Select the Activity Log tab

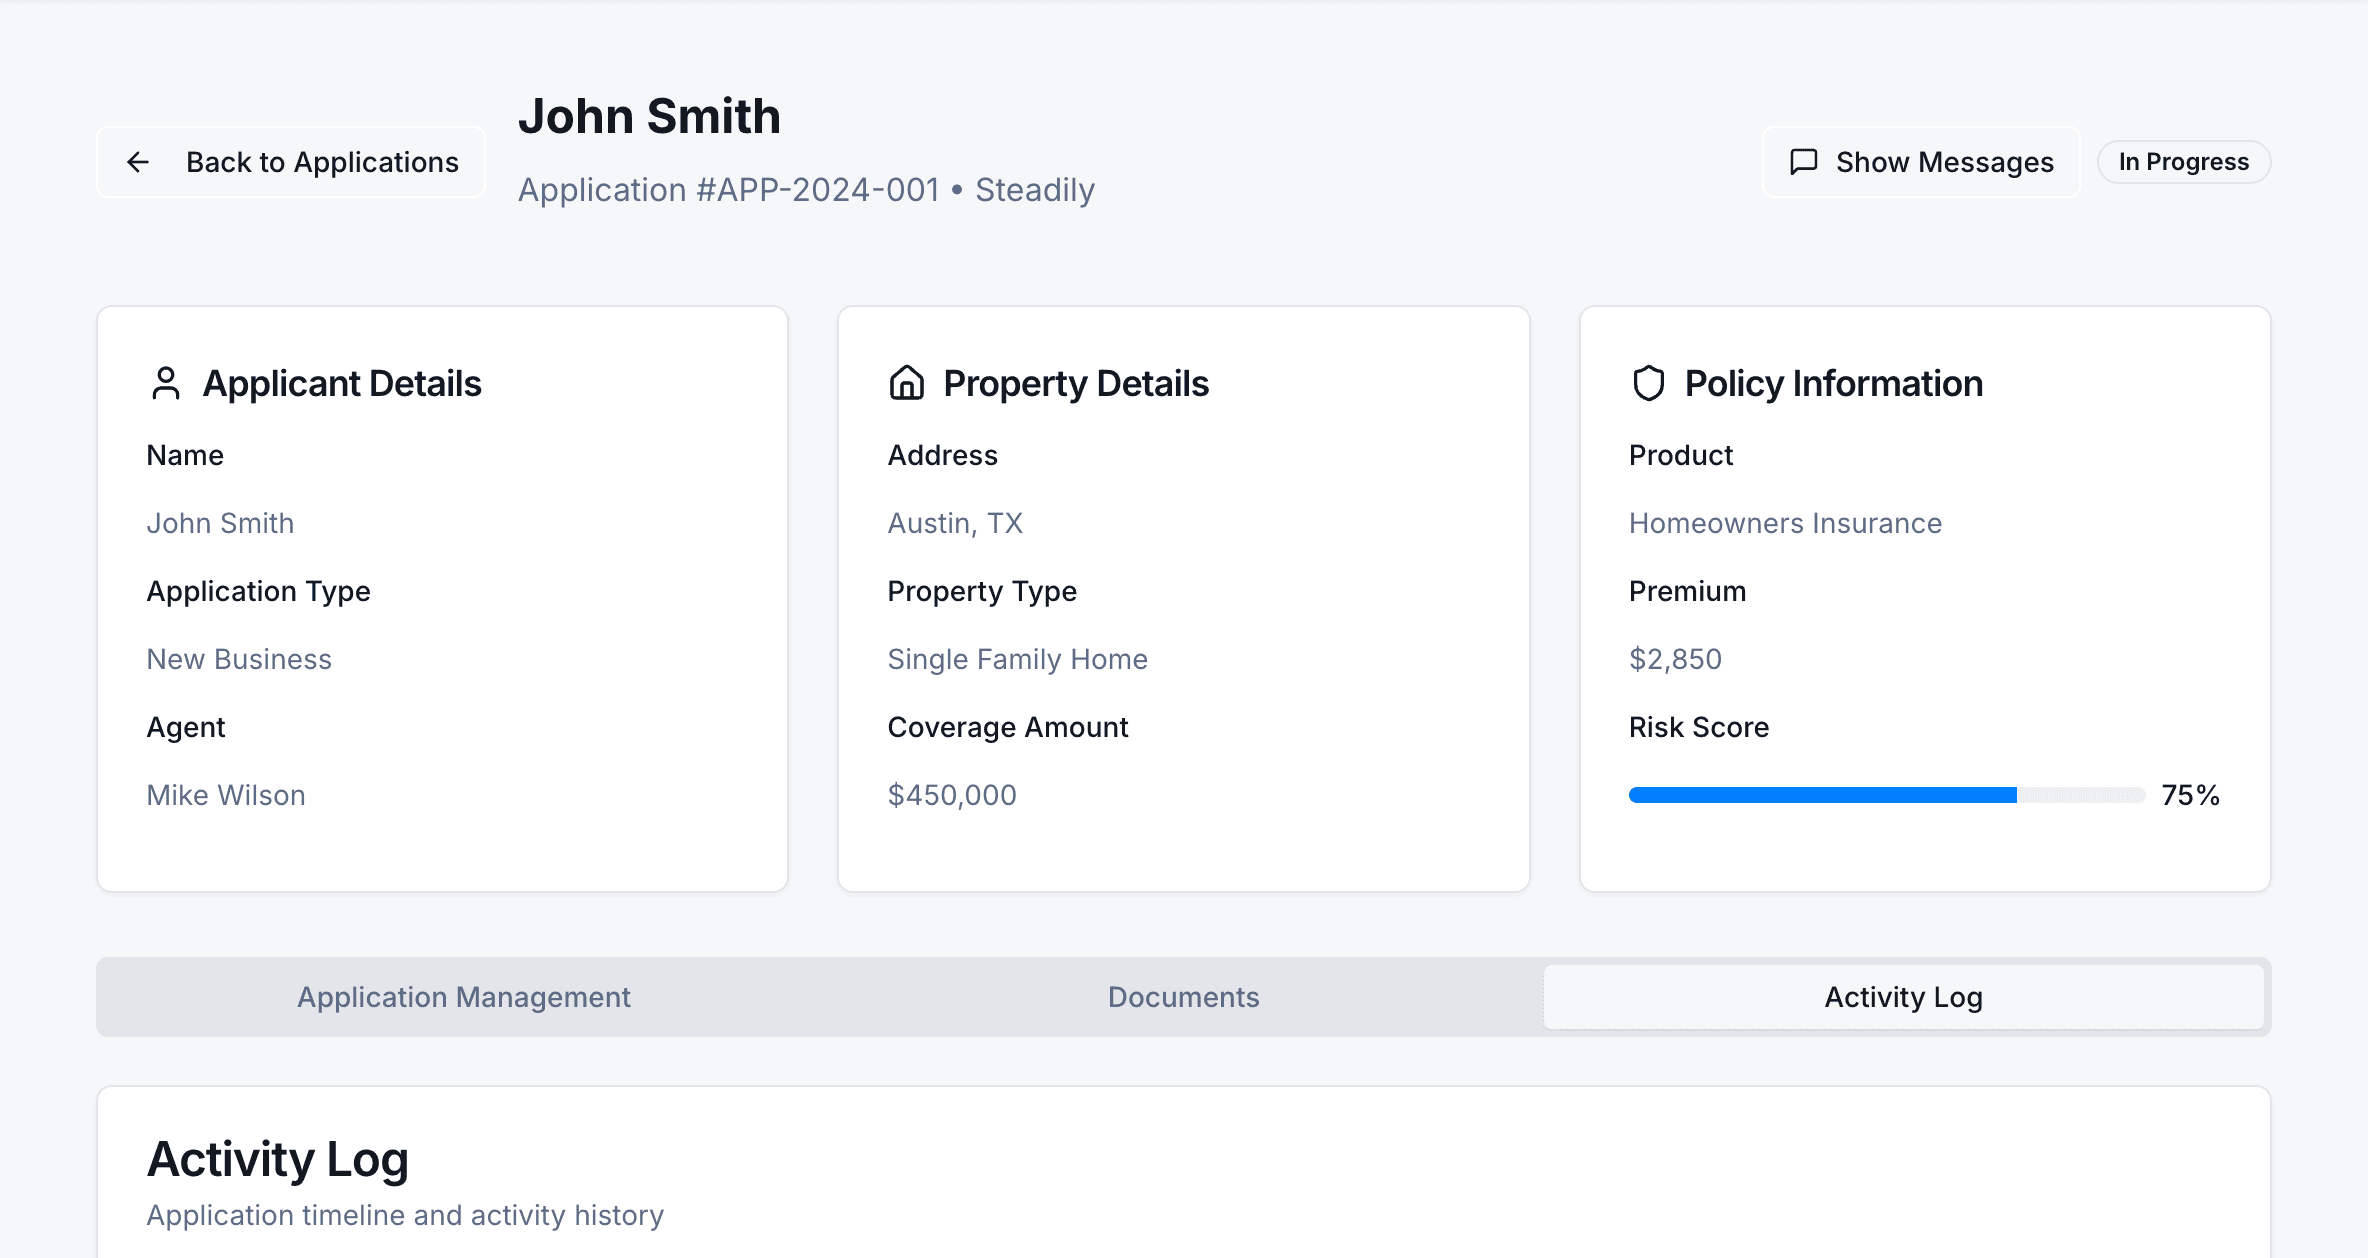[x=1904, y=997]
